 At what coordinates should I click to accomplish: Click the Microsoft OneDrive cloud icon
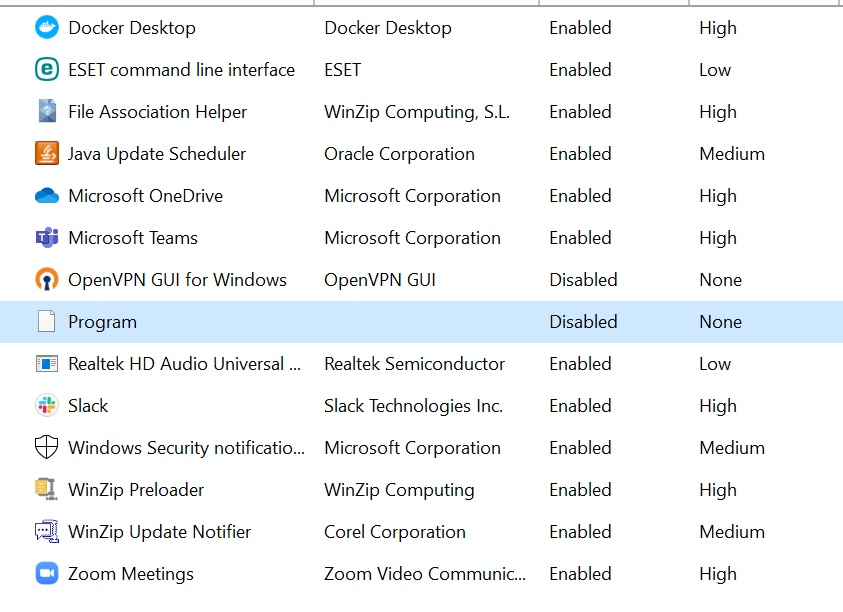(47, 195)
